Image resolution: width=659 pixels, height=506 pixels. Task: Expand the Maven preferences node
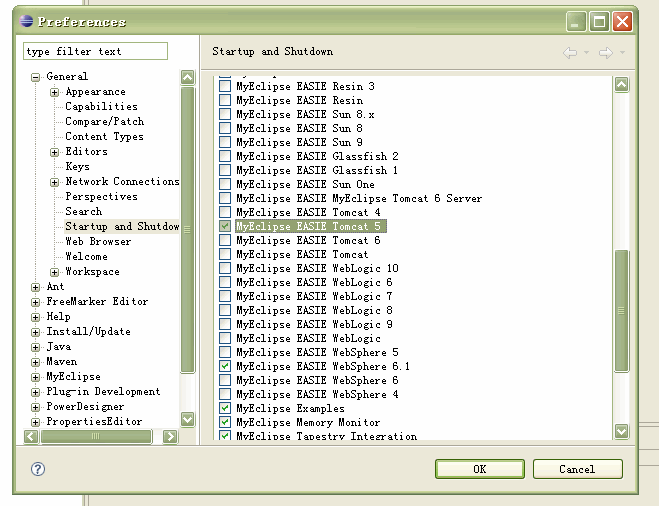point(35,362)
